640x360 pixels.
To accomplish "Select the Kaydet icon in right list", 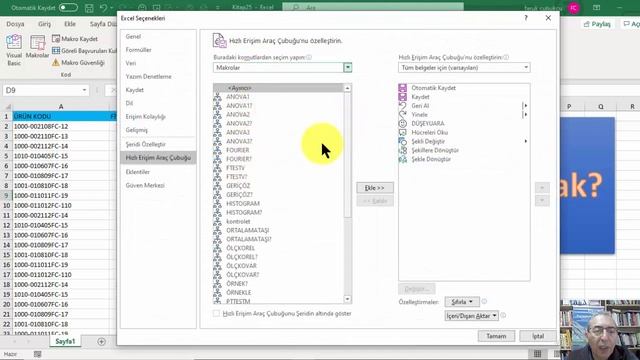I will coord(402,97).
